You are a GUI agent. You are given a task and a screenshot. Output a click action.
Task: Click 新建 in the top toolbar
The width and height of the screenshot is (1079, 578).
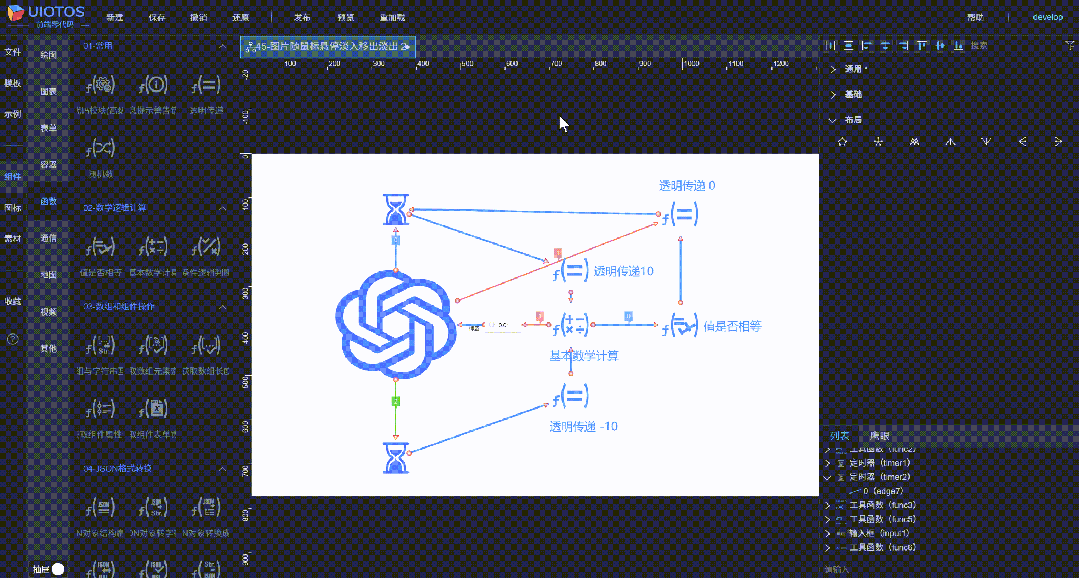[x=115, y=17]
